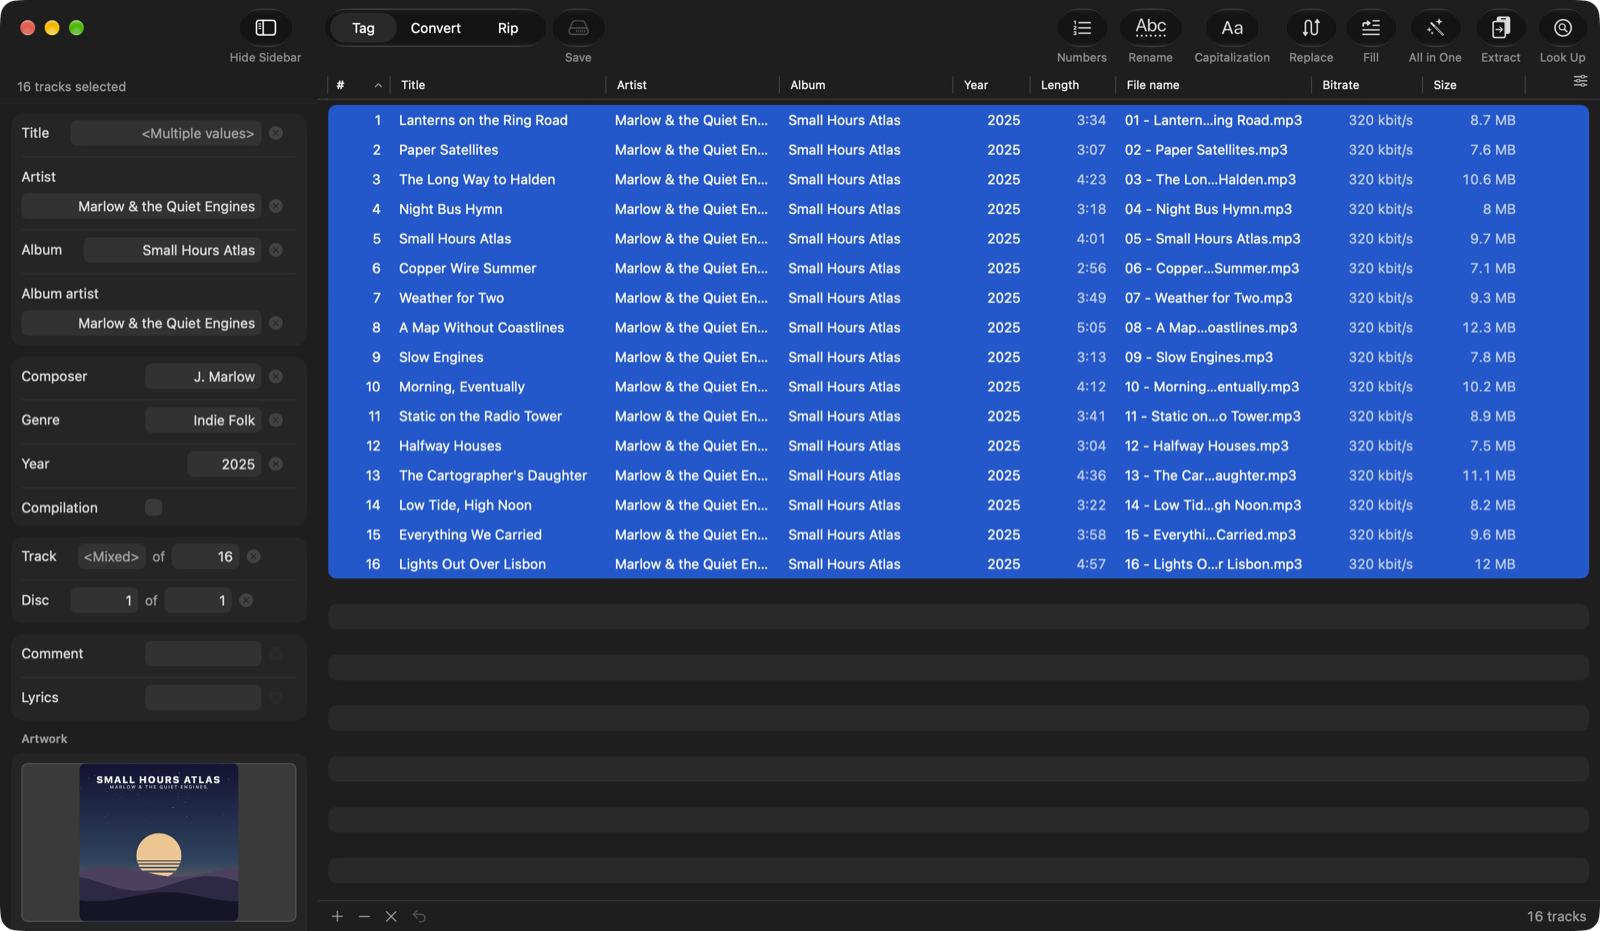Viewport: 1600px width, 931px height.
Task: Click the Hide Sidebar icon
Action: tap(265, 28)
